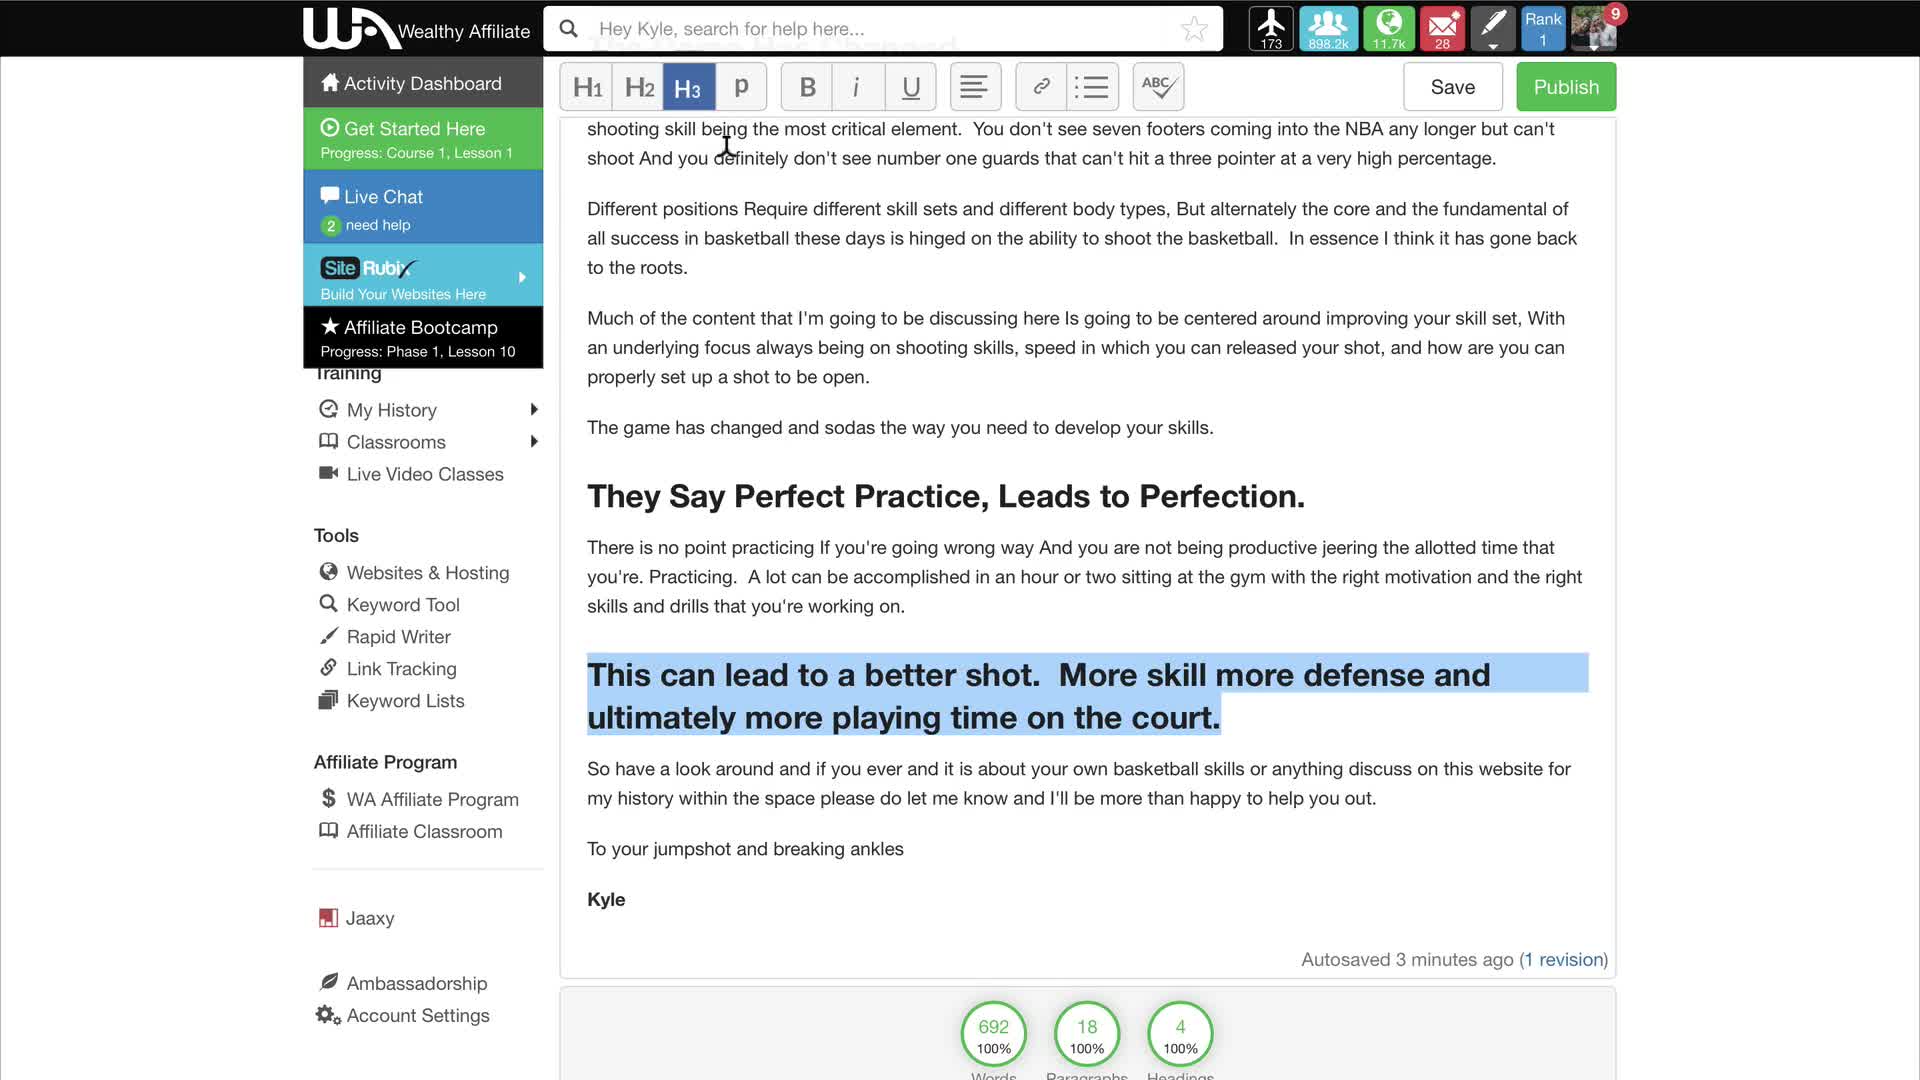This screenshot has height=1080, width=1920.
Task: Open Link Tracking
Action: (x=401, y=669)
